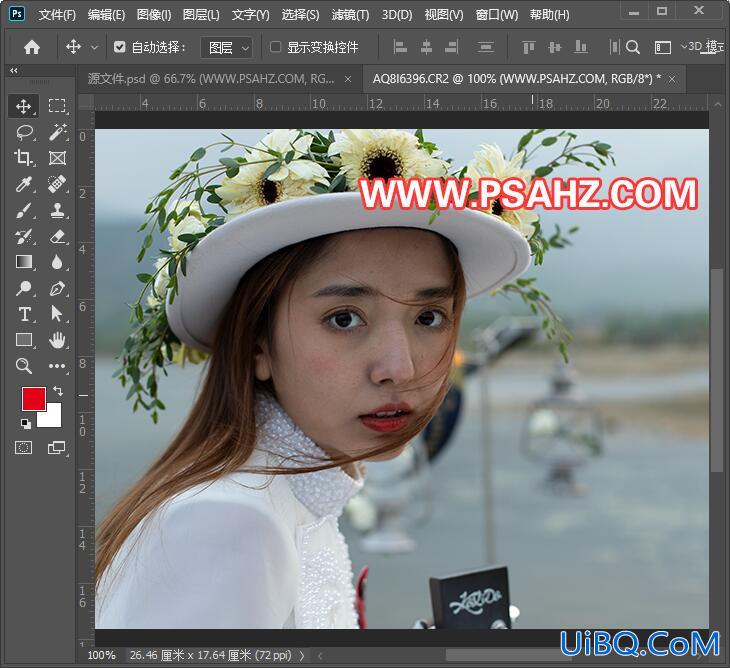Open the 图层(L) menu
Viewport: 730px width, 668px height.
(x=201, y=15)
